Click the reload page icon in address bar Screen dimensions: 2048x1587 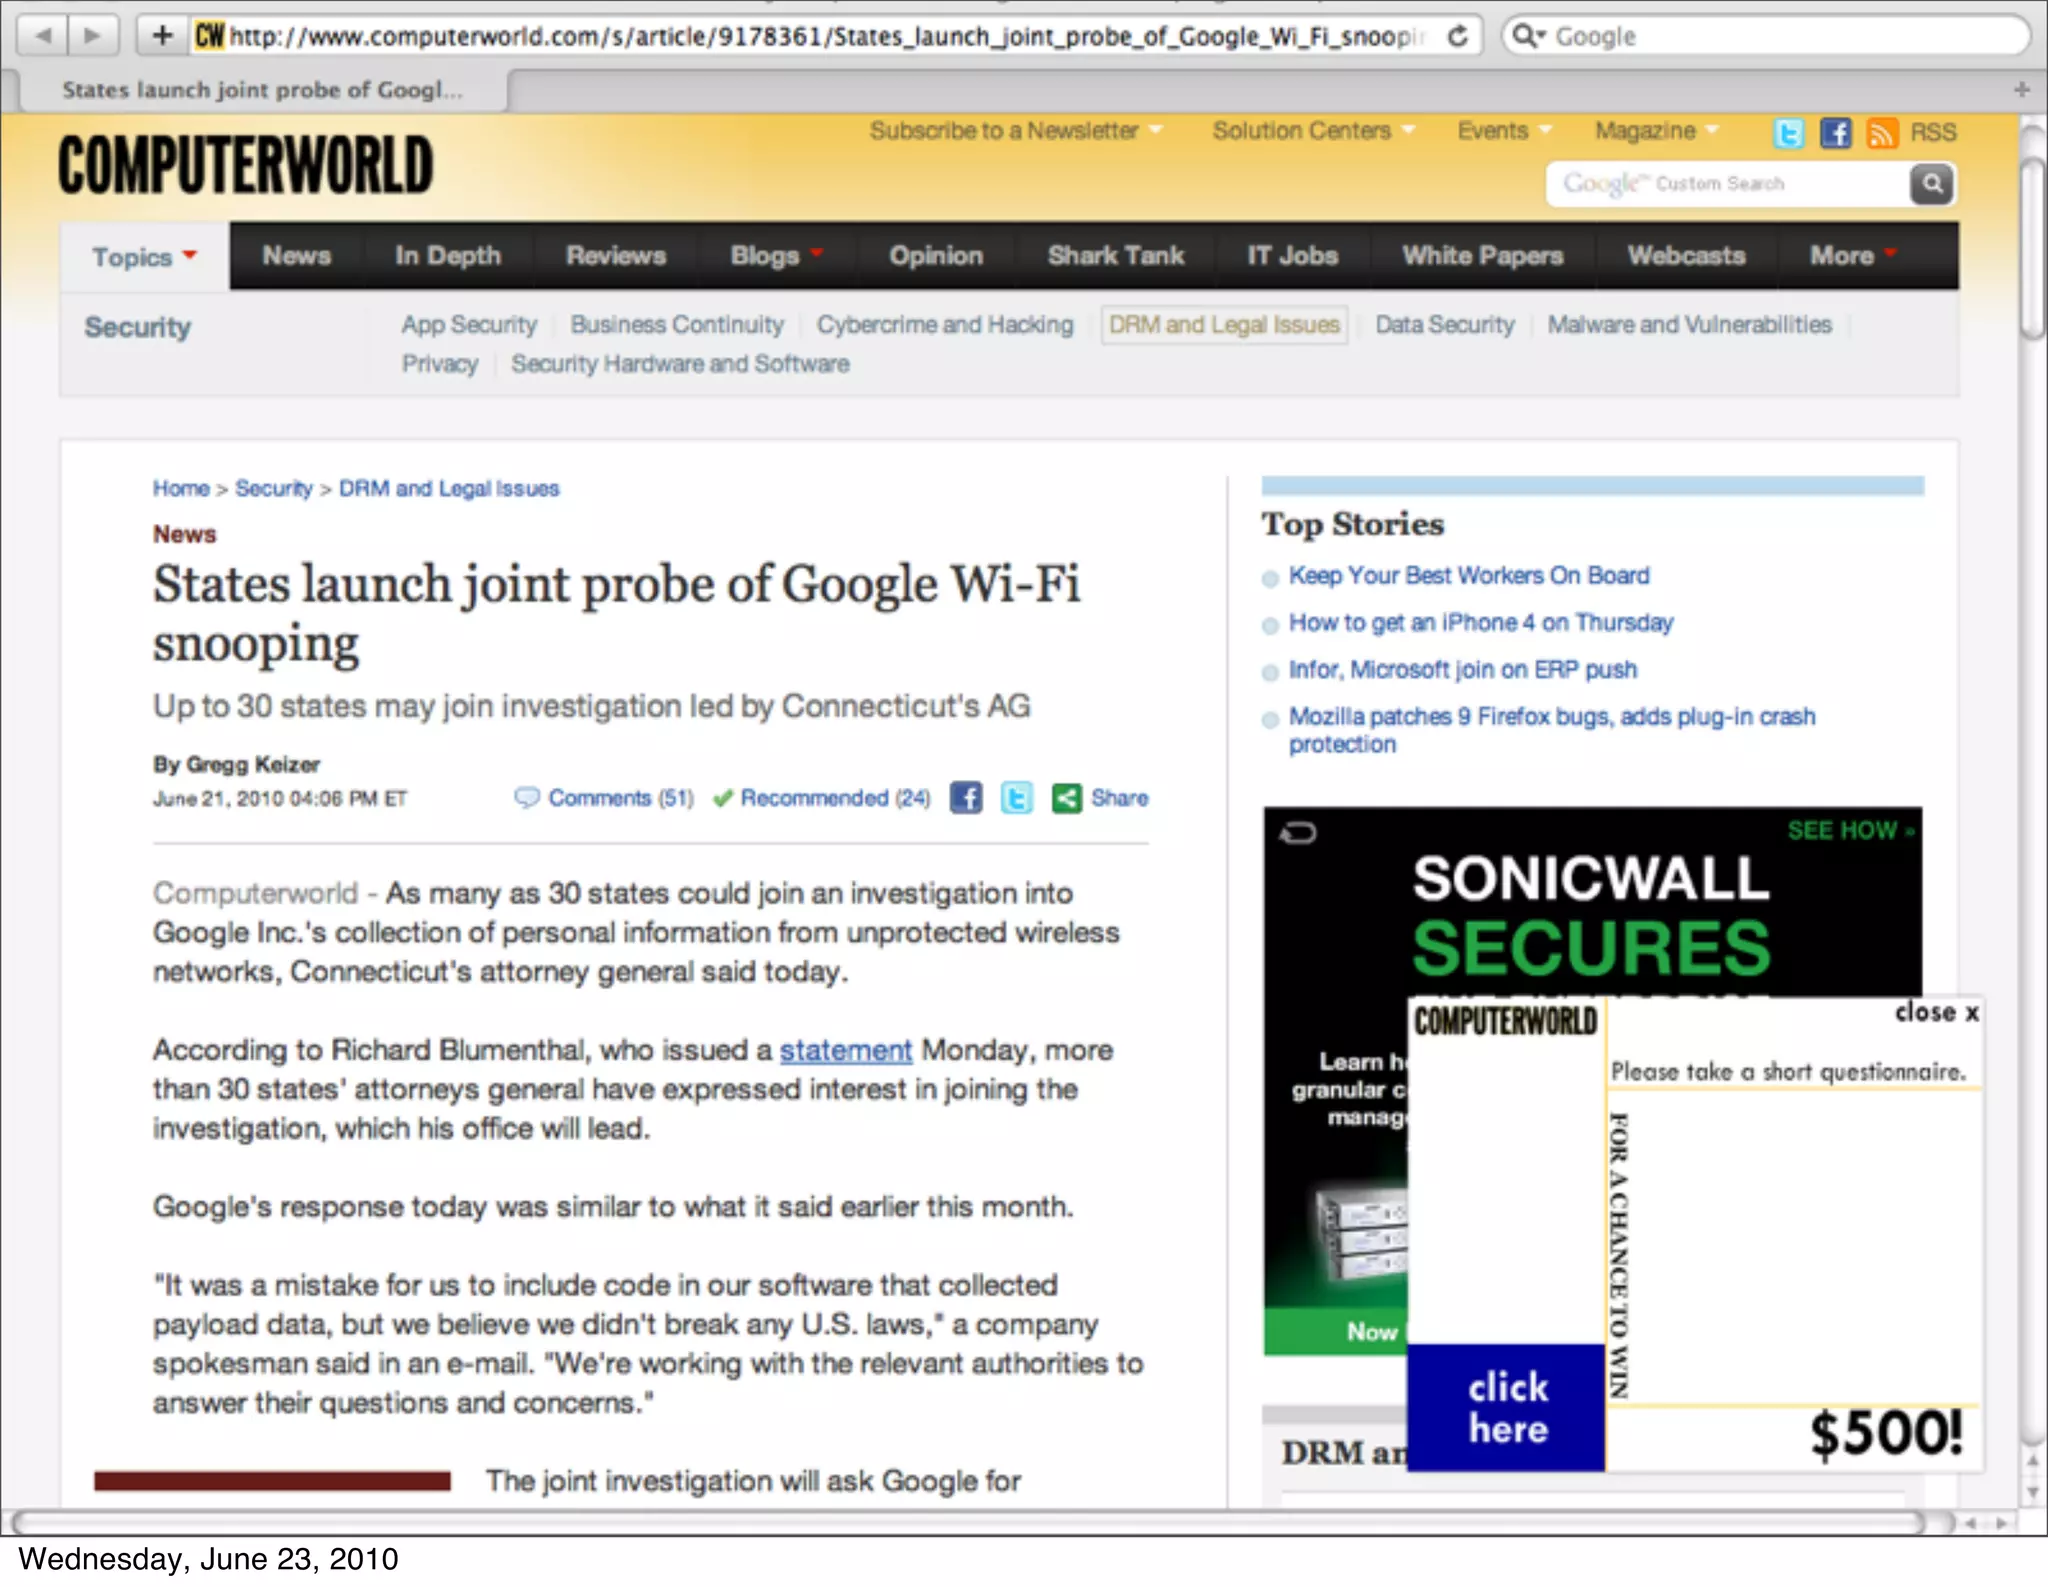coord(1457,37)
